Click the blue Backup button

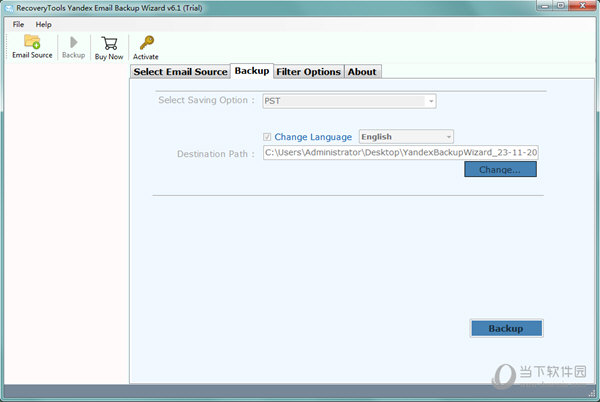coord(506,328)
